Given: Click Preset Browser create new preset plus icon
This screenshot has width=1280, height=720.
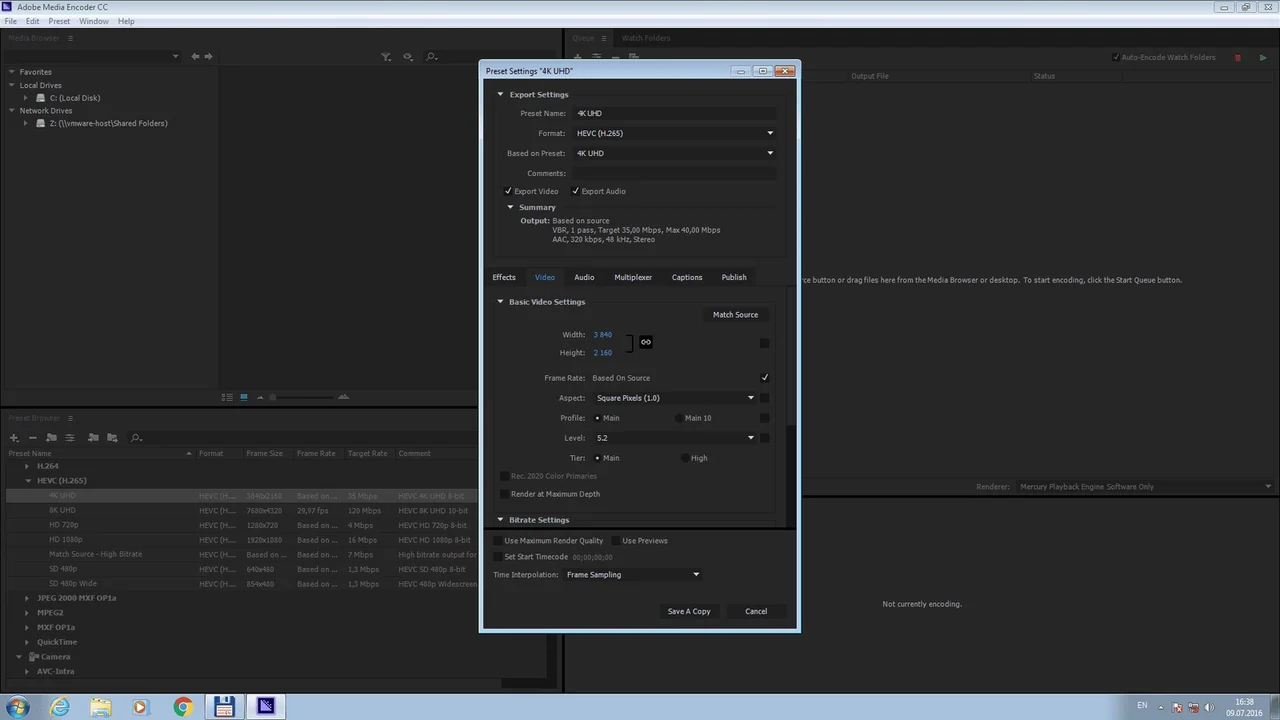Looking at the screenshot, I should pos(14,438).
